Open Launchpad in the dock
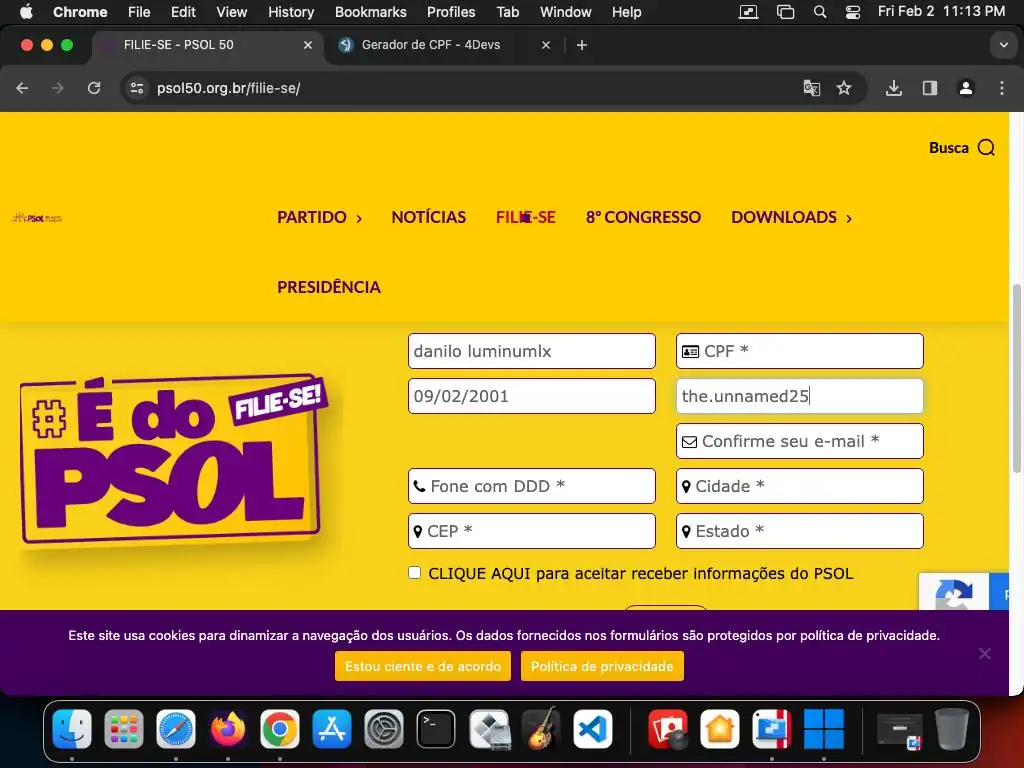Viewport: 1024px width, 768px height. [x=123, y=728]
